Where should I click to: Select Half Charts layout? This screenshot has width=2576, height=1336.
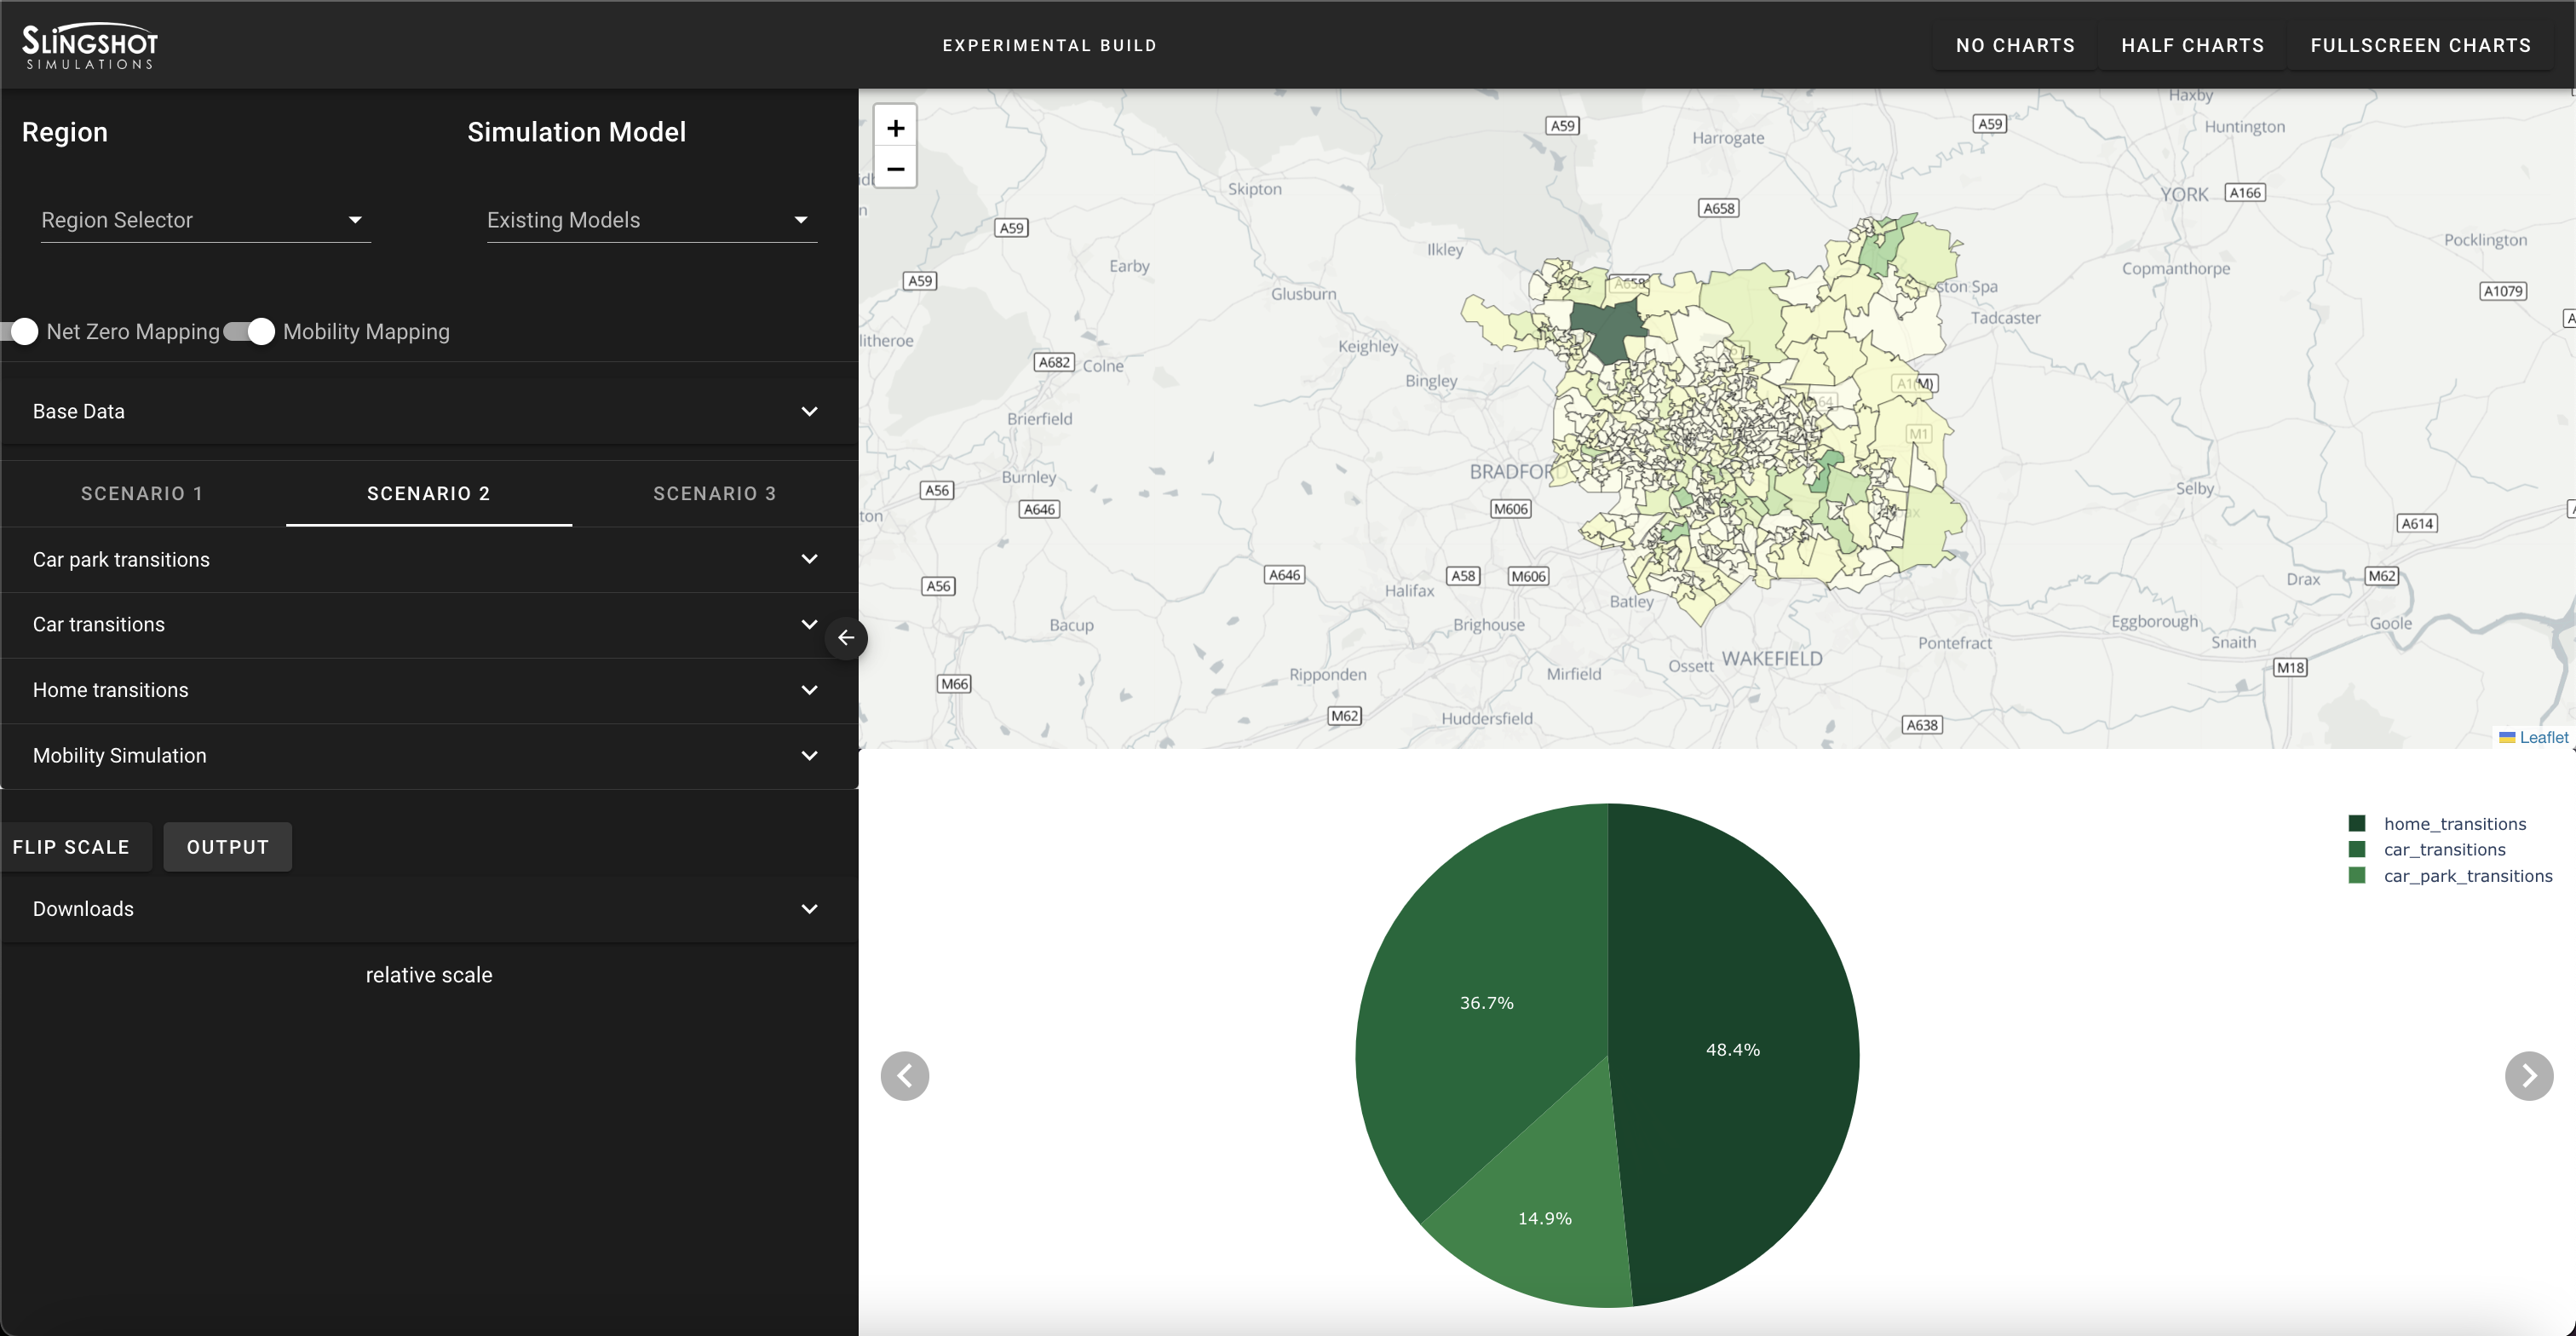point(2193,45)
